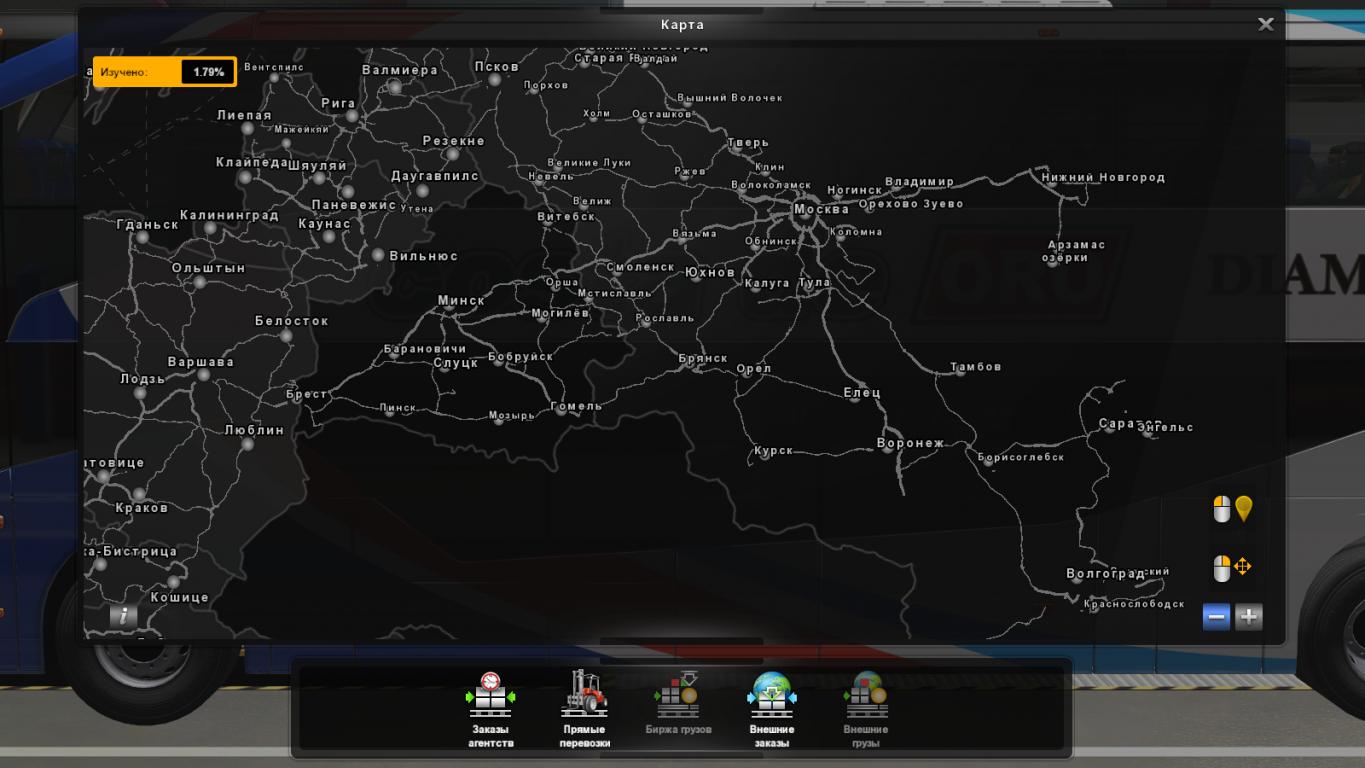Click the Борисоглебск city label
Viewport: 1365px width, 768px height.
(1021, 457)
